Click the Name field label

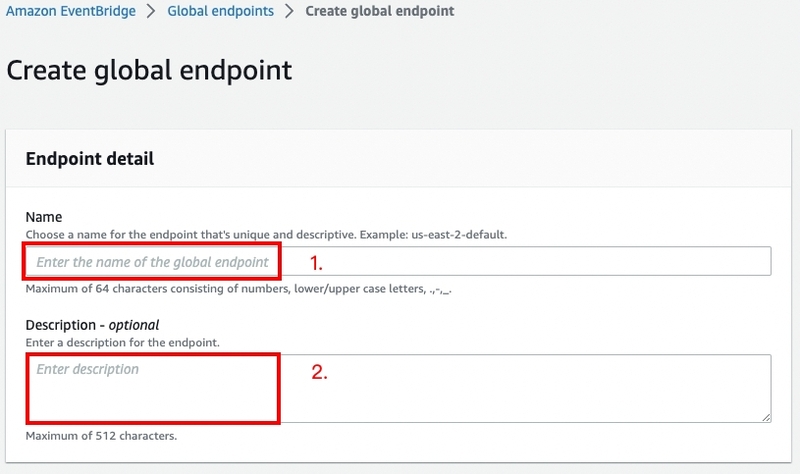click(x=44, y=217)
